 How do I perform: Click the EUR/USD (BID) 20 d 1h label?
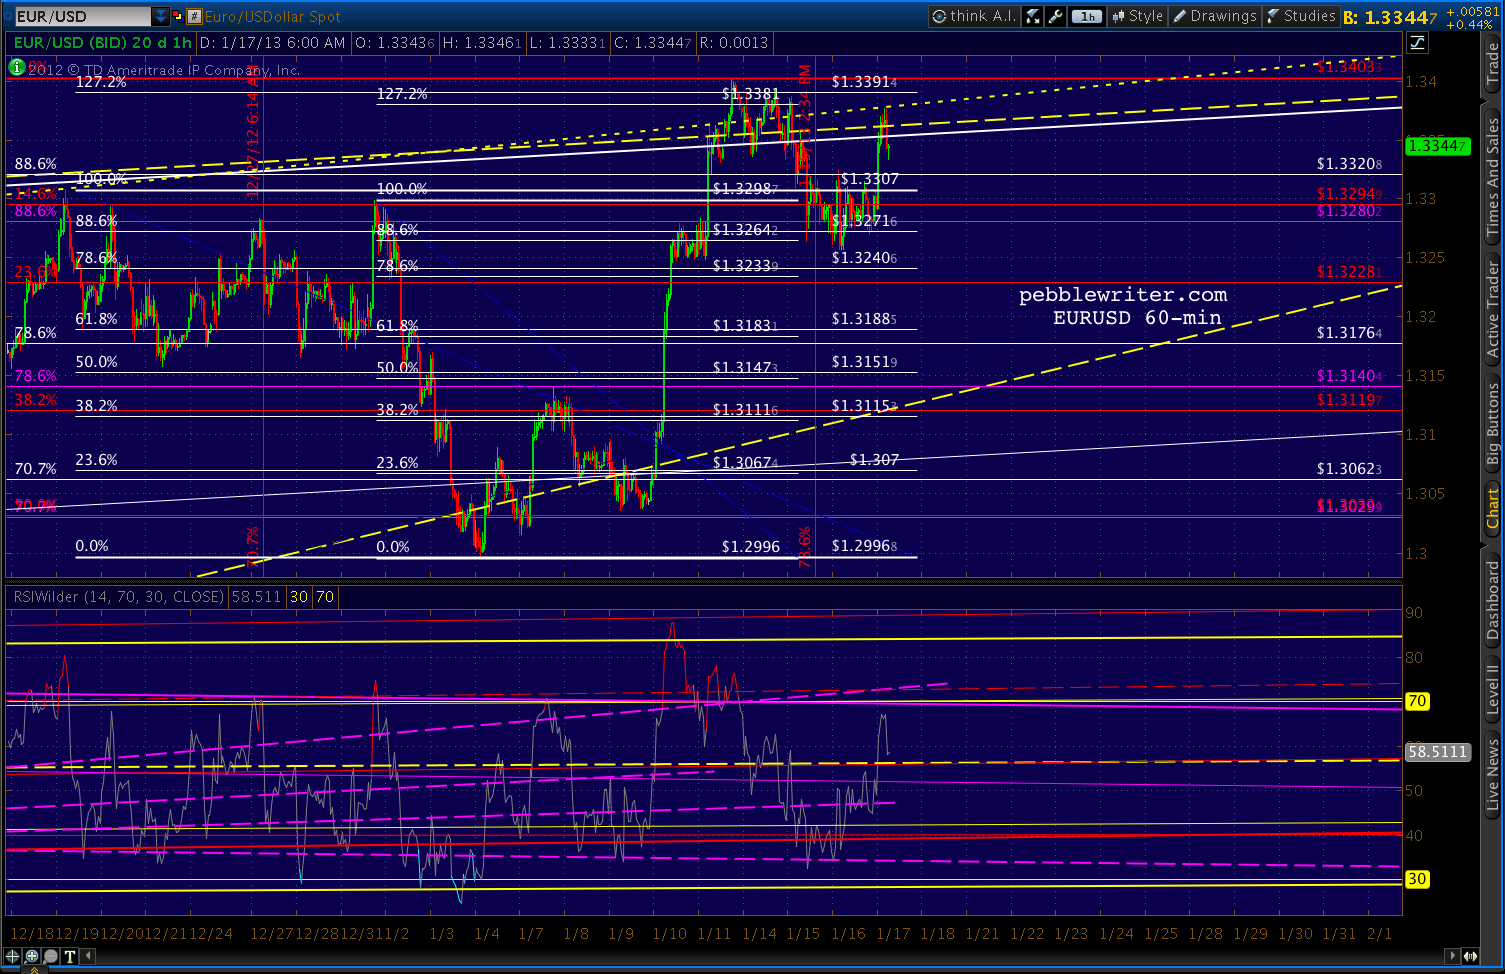tap(102, 43)
